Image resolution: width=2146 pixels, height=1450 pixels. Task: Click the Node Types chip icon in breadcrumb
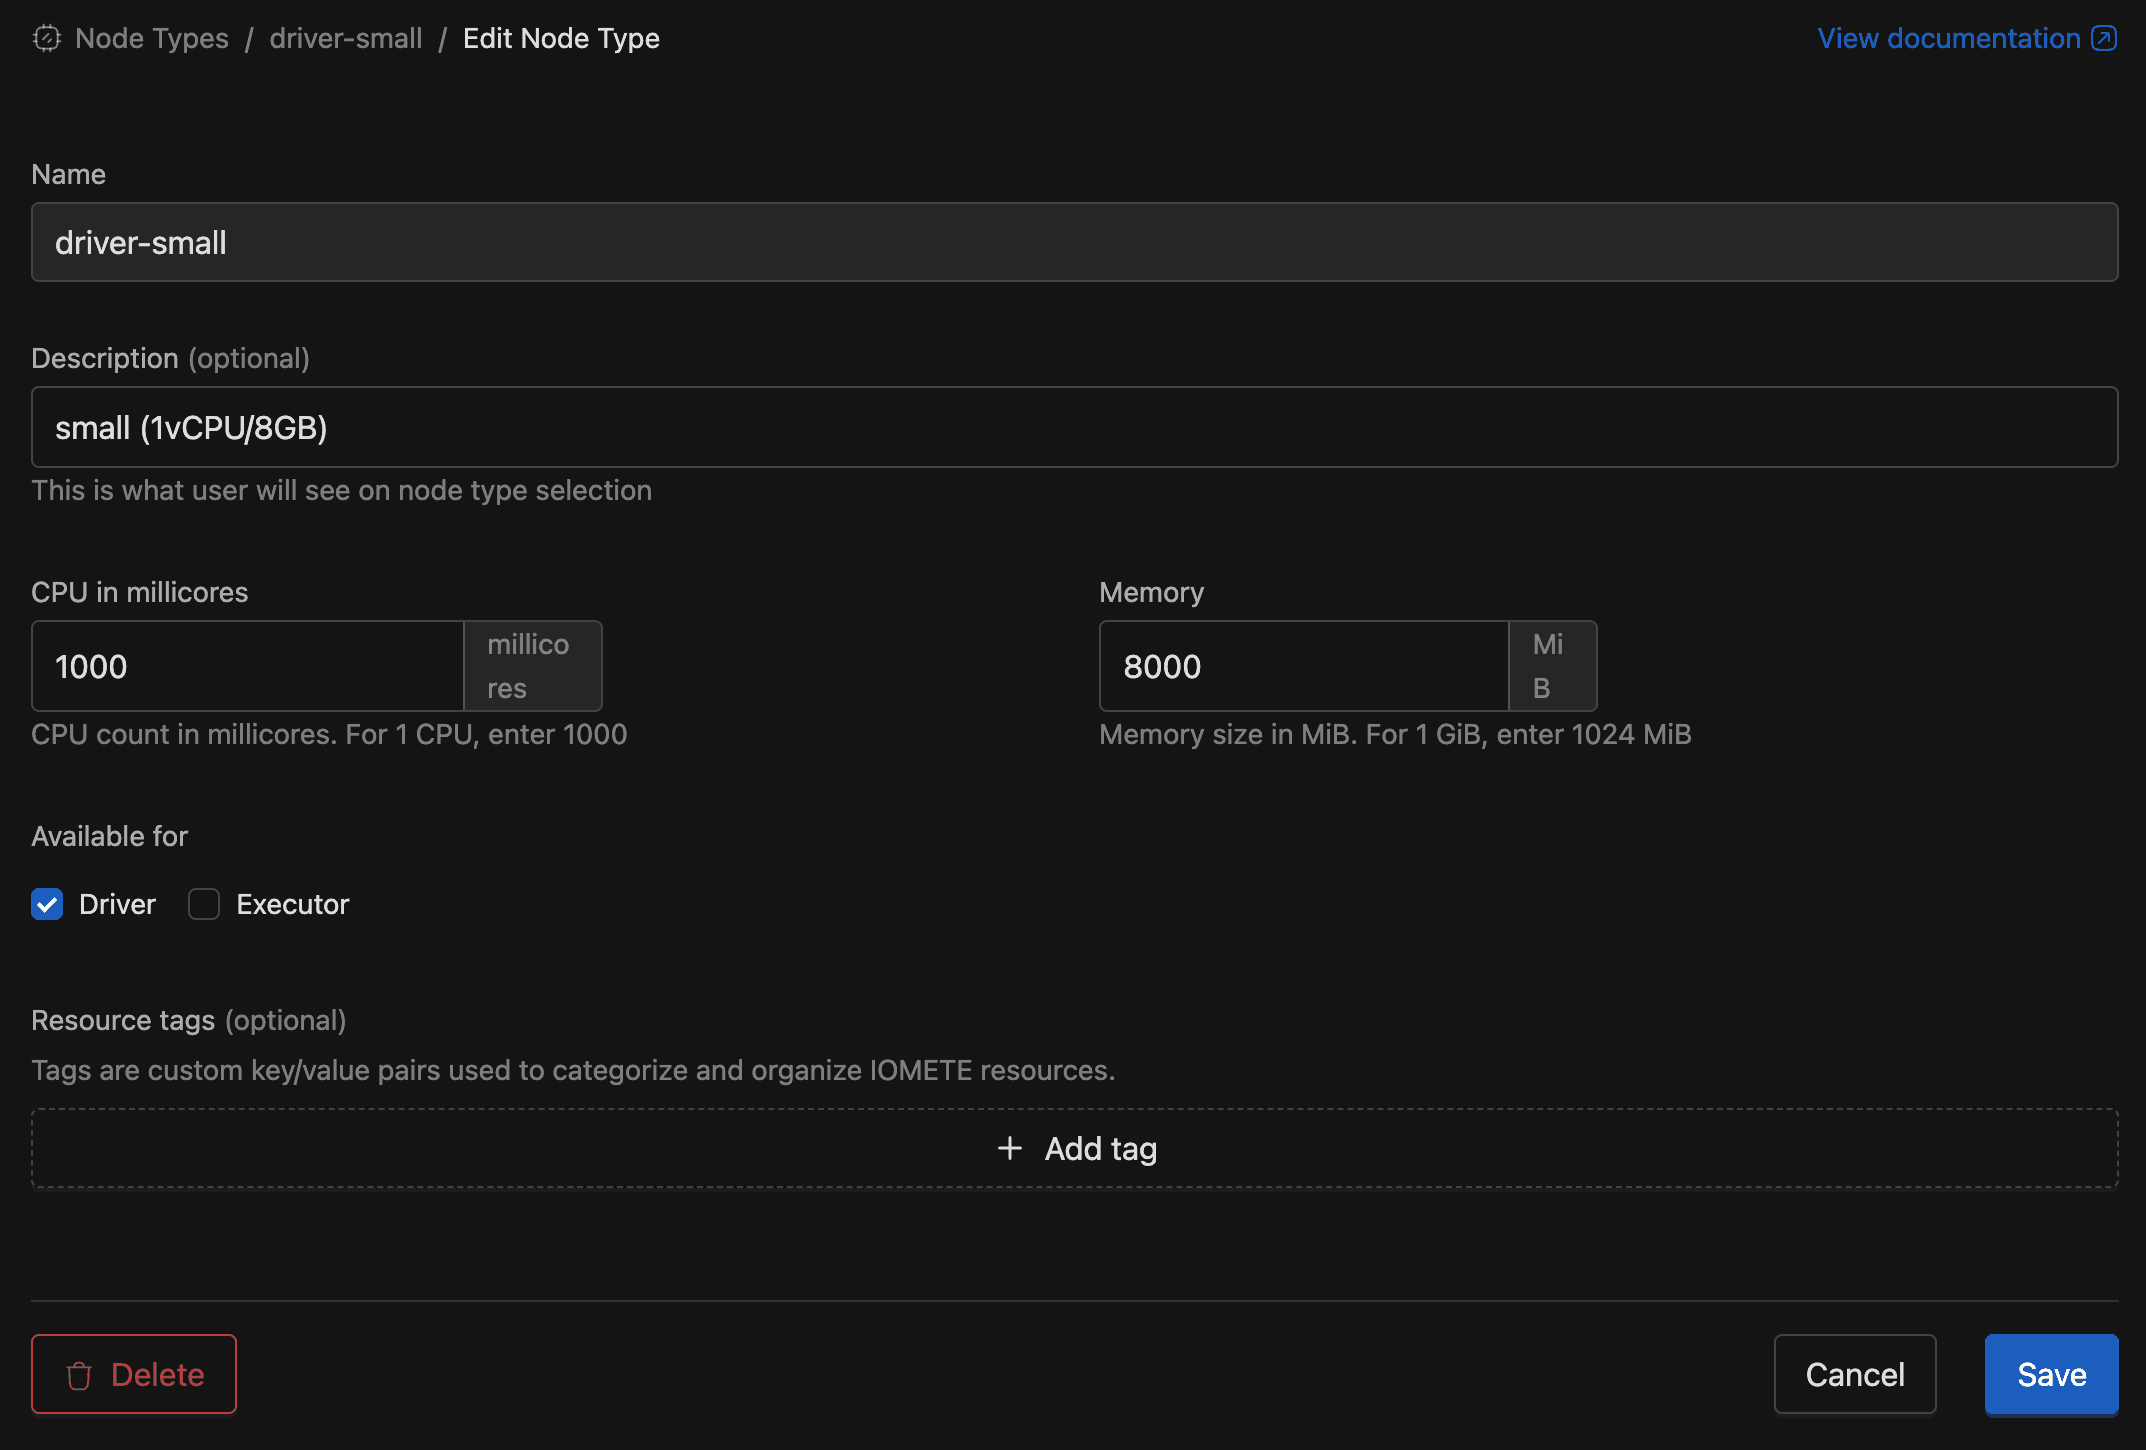tap(47, 39)
